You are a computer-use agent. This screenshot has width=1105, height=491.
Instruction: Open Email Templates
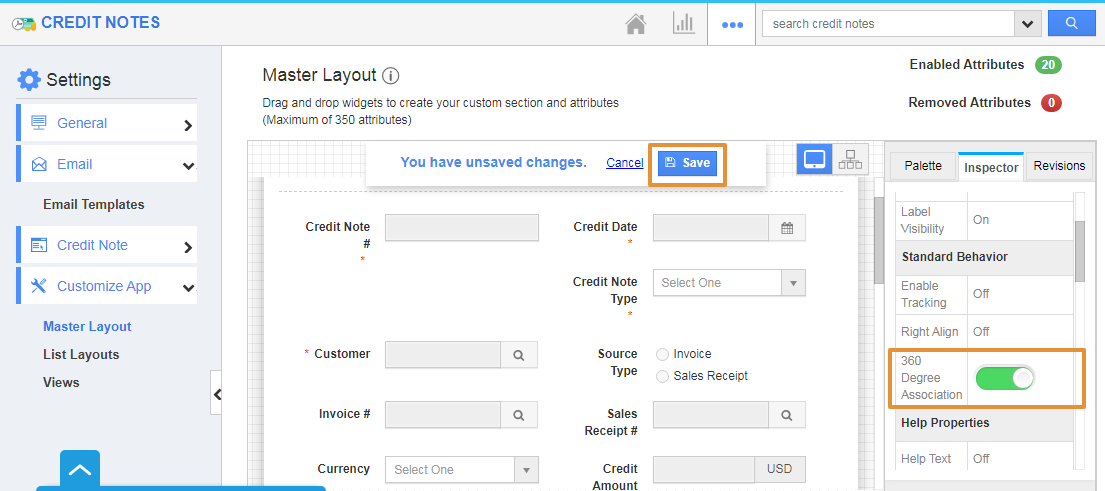(94, 204)
